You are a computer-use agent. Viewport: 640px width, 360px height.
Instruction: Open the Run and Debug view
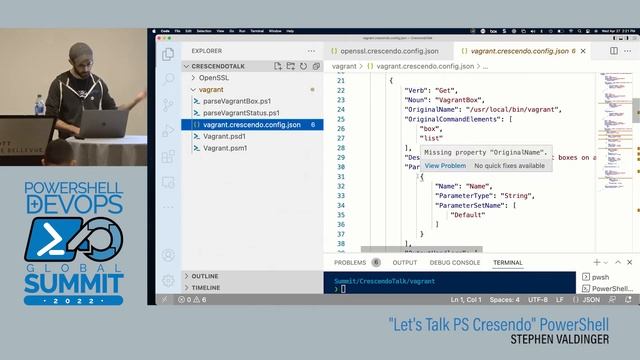pos(168,131)
